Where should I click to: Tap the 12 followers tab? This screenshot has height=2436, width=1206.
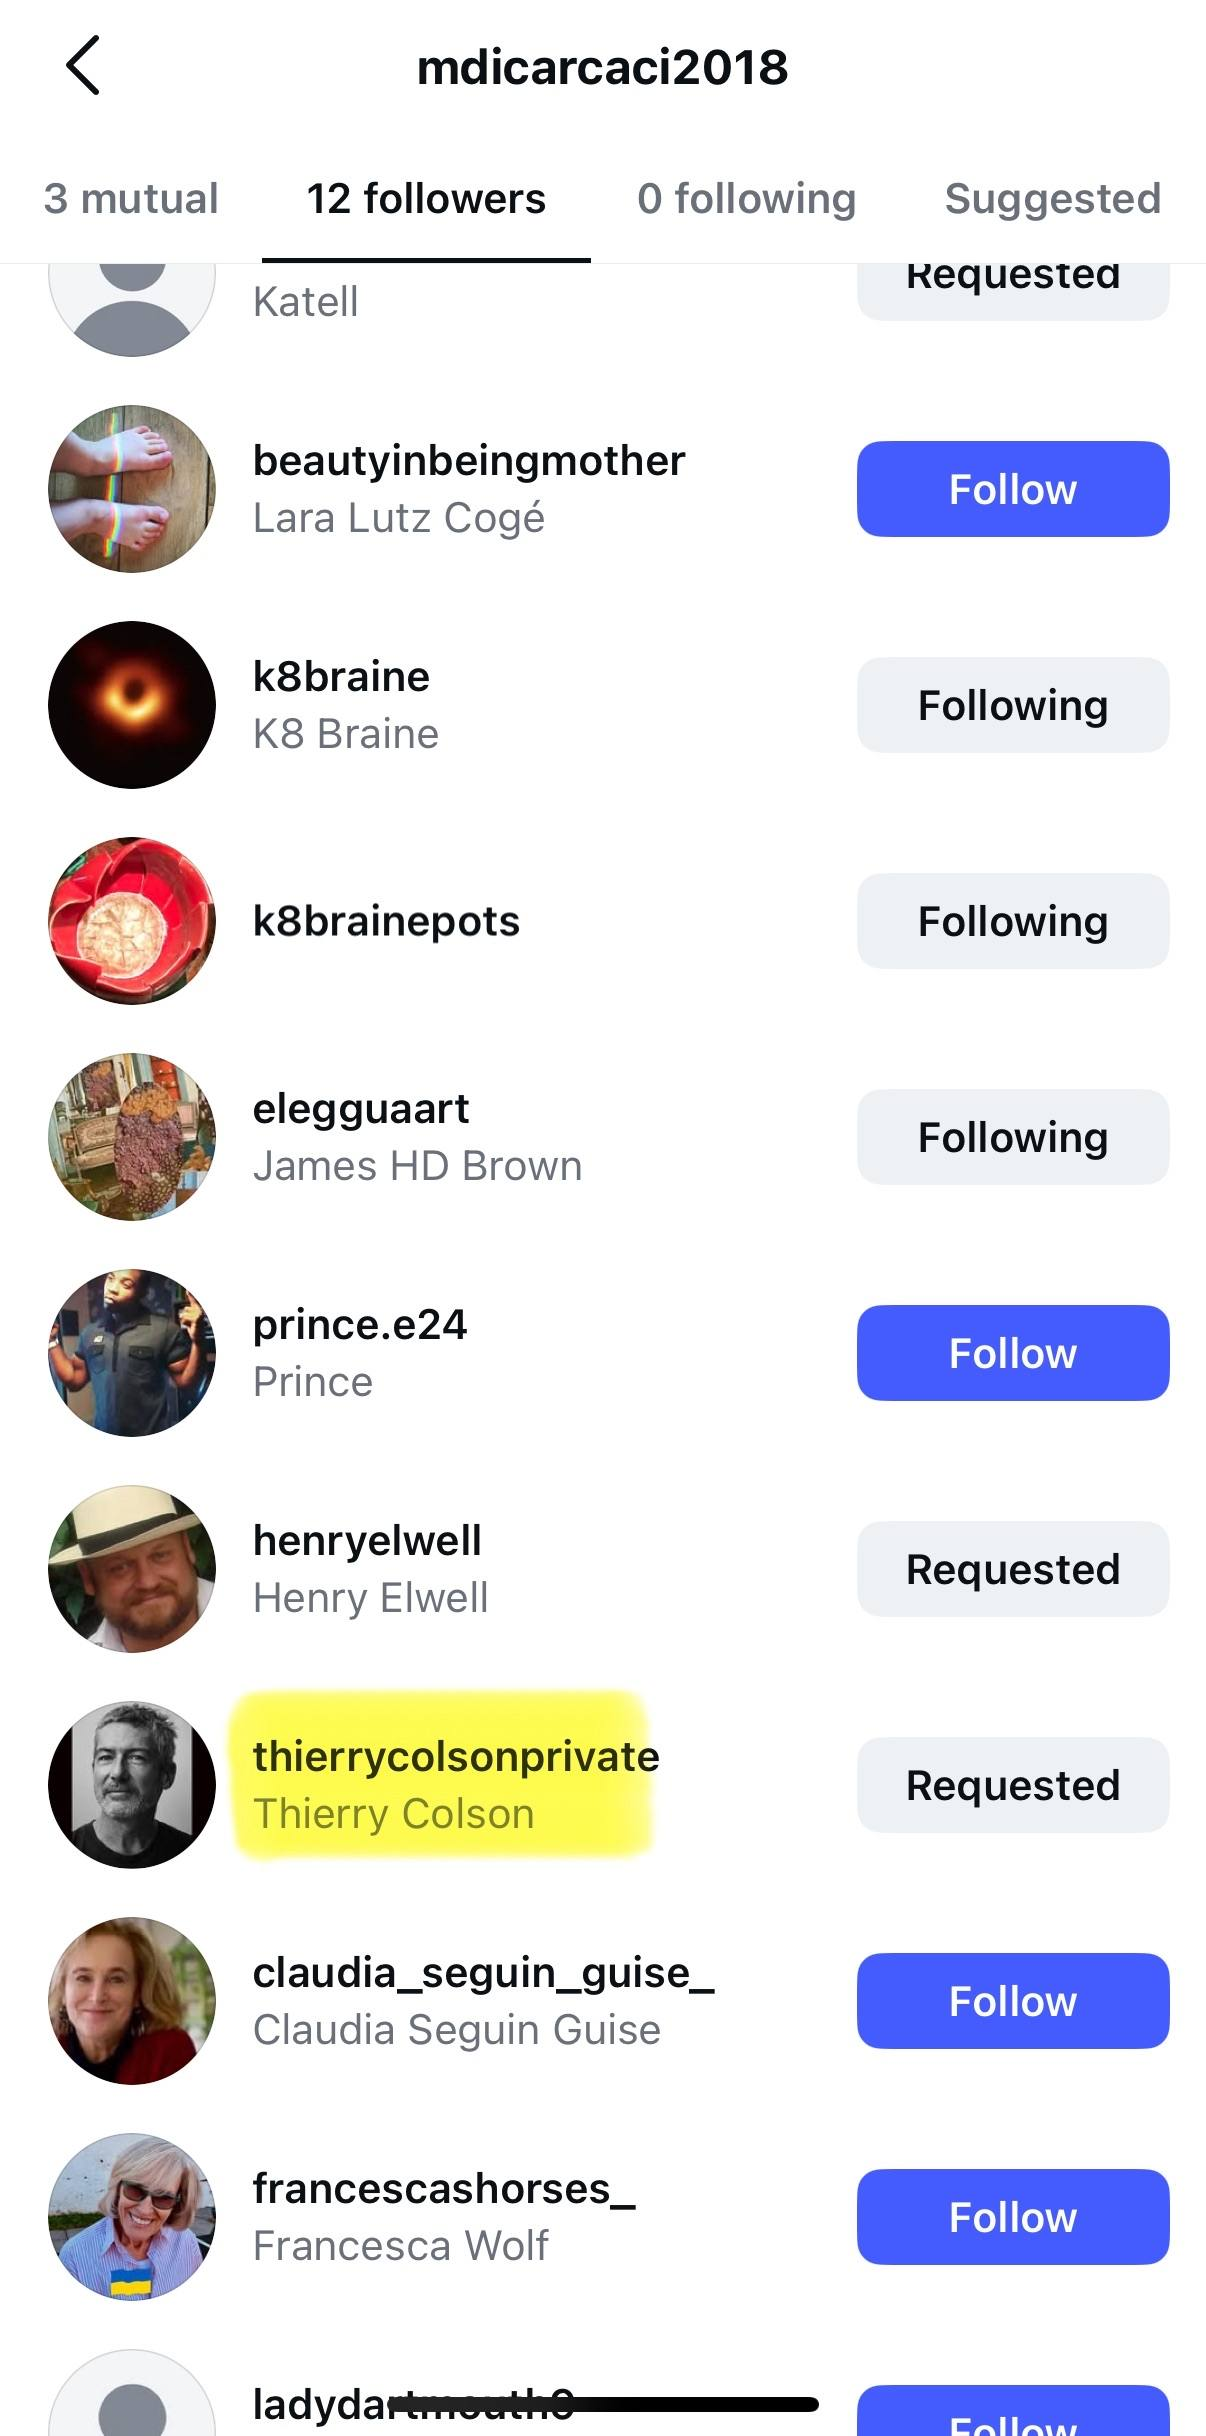click(426, 199)
